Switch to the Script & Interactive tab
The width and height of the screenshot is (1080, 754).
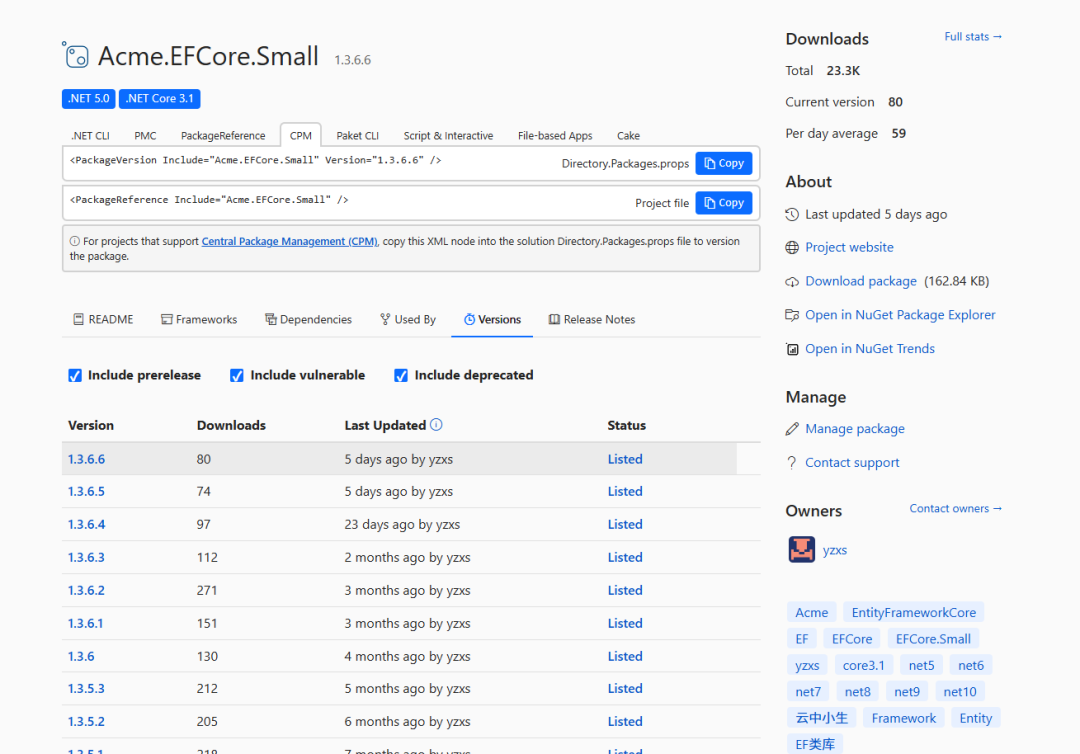[x=448, y=135]
